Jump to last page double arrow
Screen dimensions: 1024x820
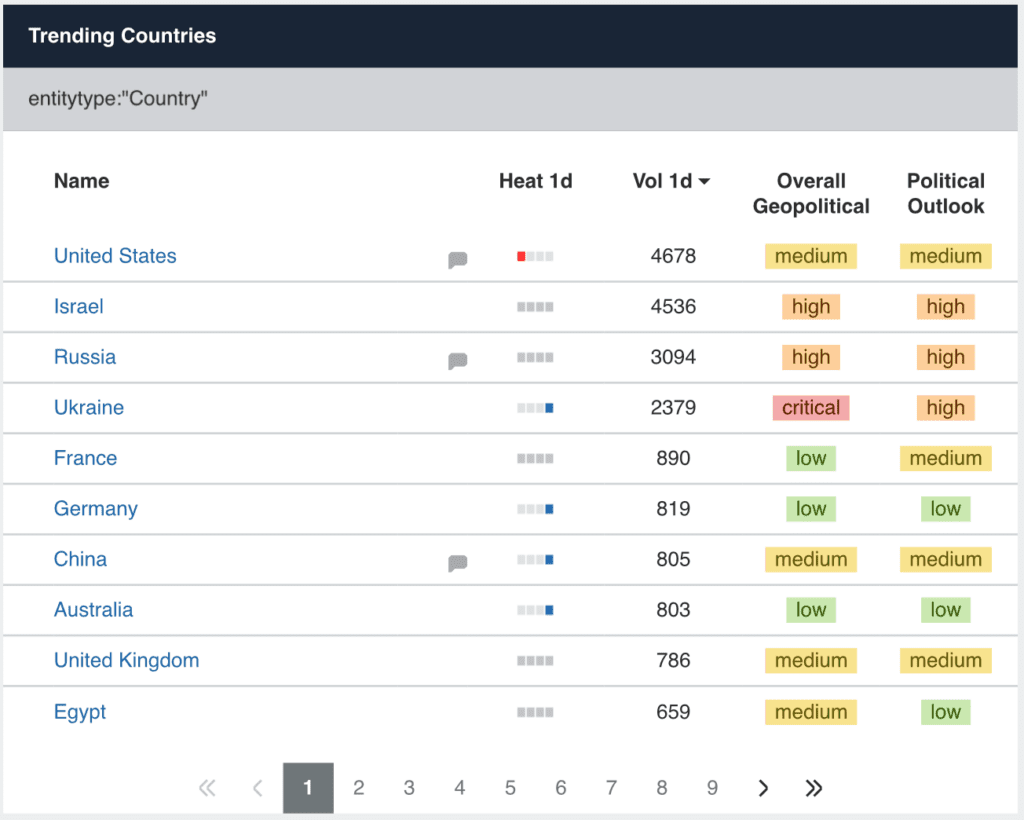(814, 788)
